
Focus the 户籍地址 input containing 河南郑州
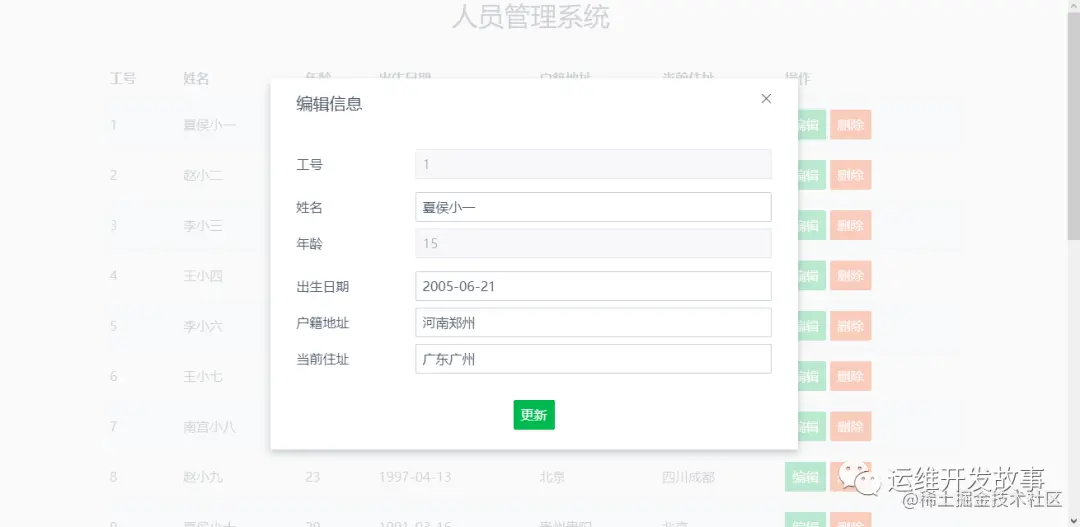[593, 322]
